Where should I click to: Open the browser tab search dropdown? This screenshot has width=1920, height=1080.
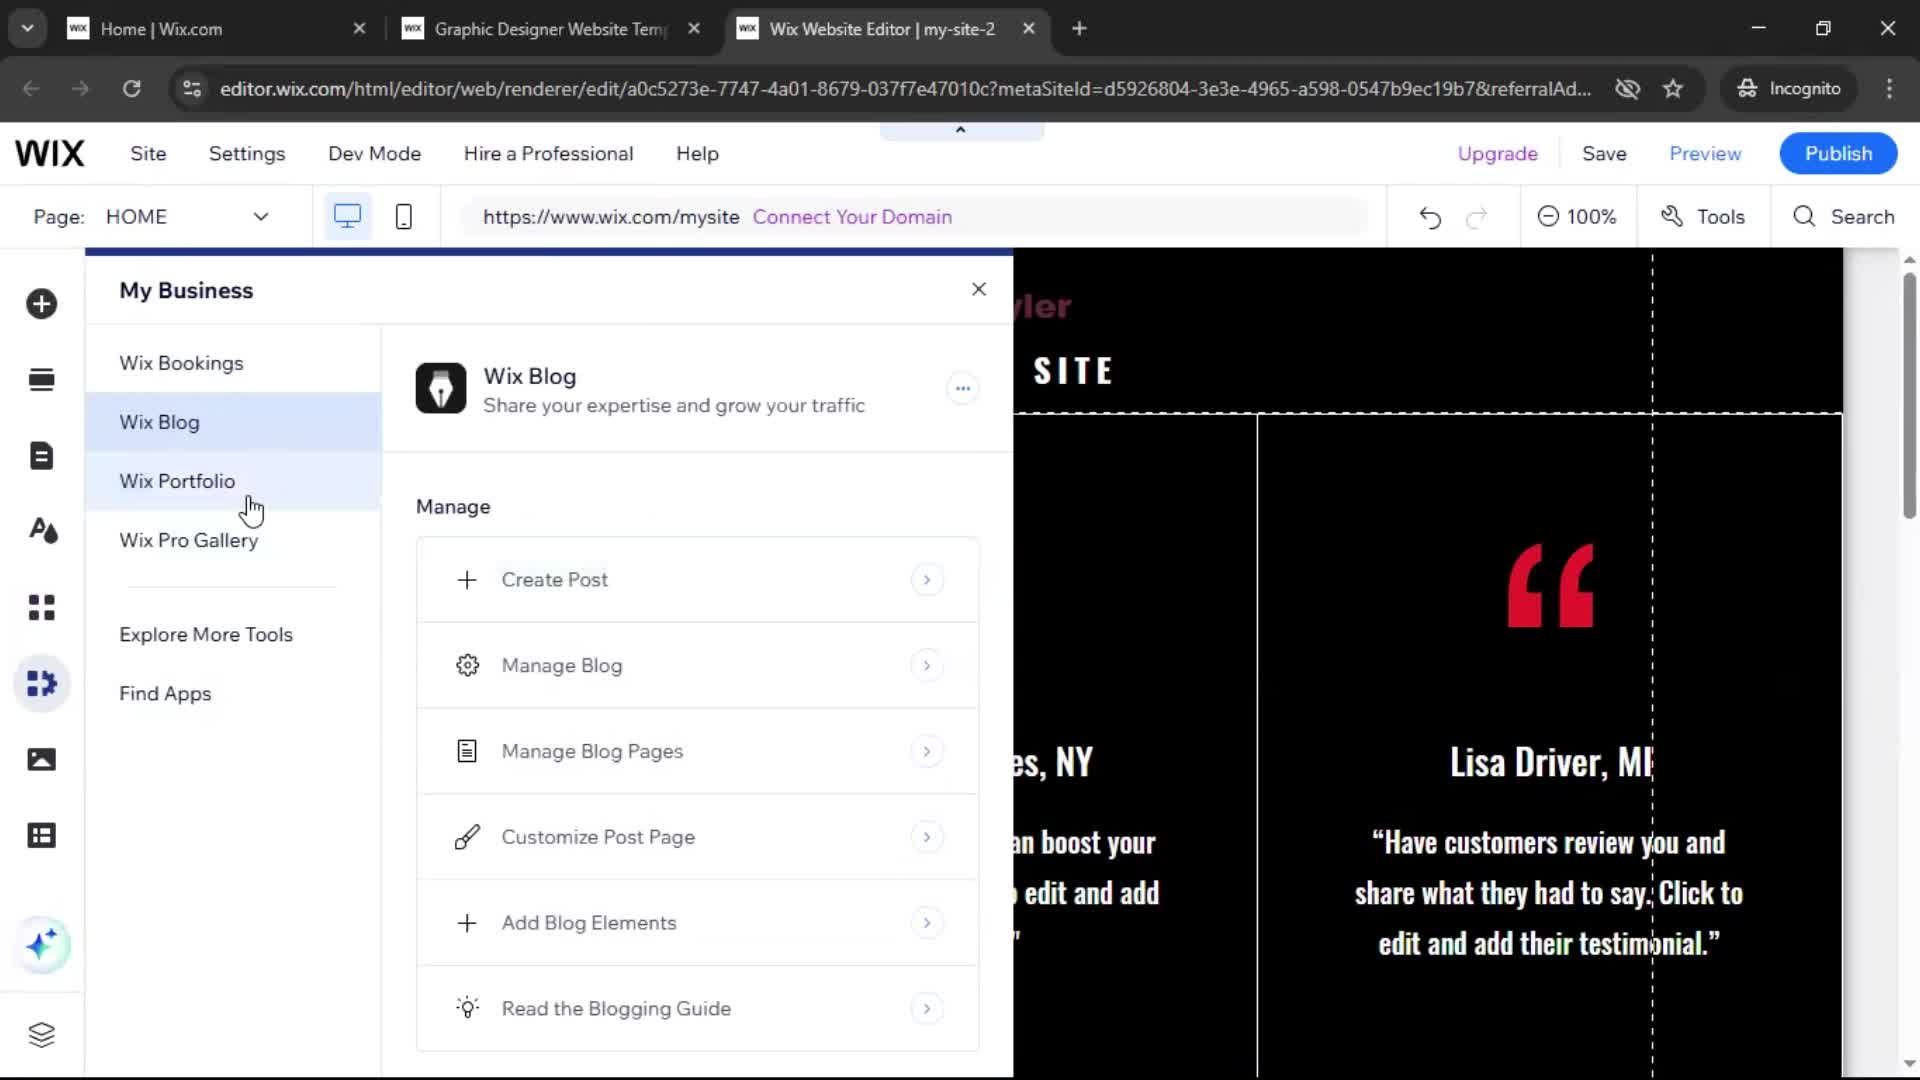28,29
